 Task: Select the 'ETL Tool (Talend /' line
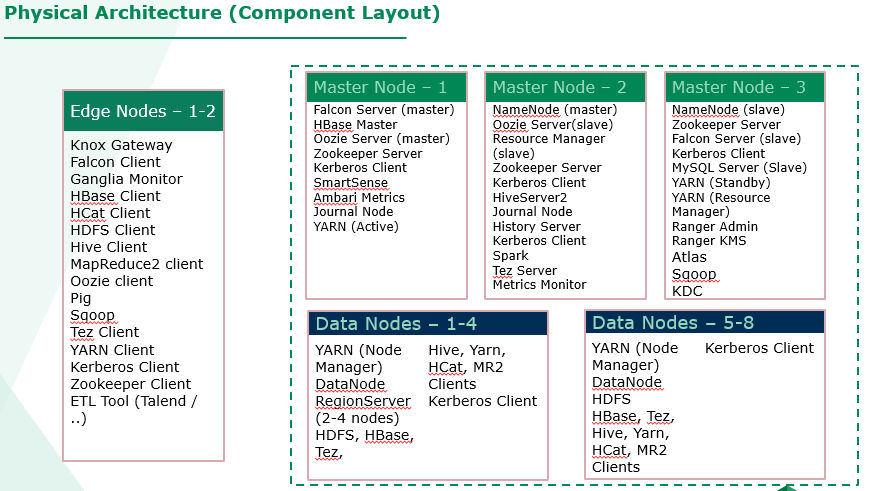pyautogui.click(x=134, y=401)
